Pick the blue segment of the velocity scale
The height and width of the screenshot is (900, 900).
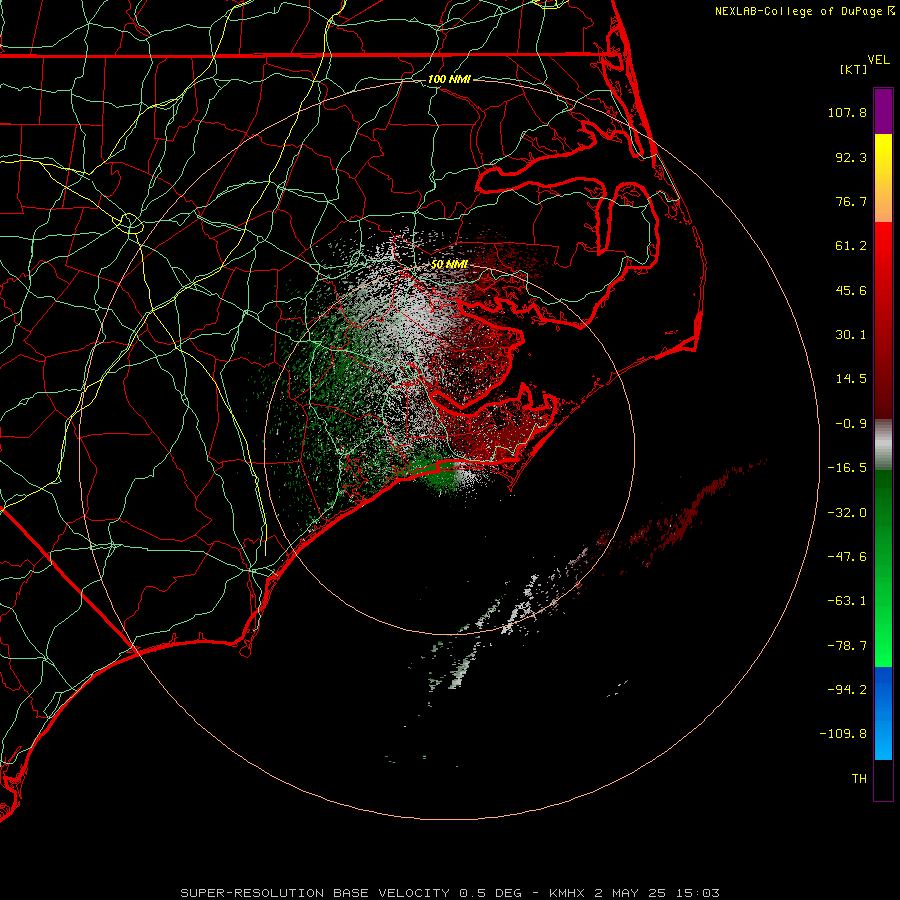(883, 713)
